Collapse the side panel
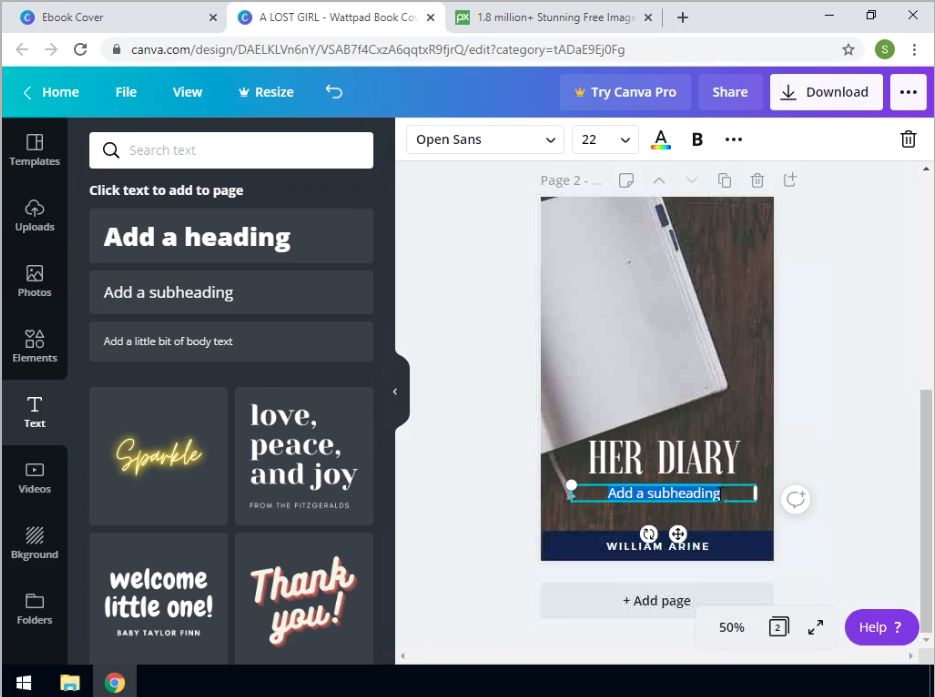 (x=395, y=392)
